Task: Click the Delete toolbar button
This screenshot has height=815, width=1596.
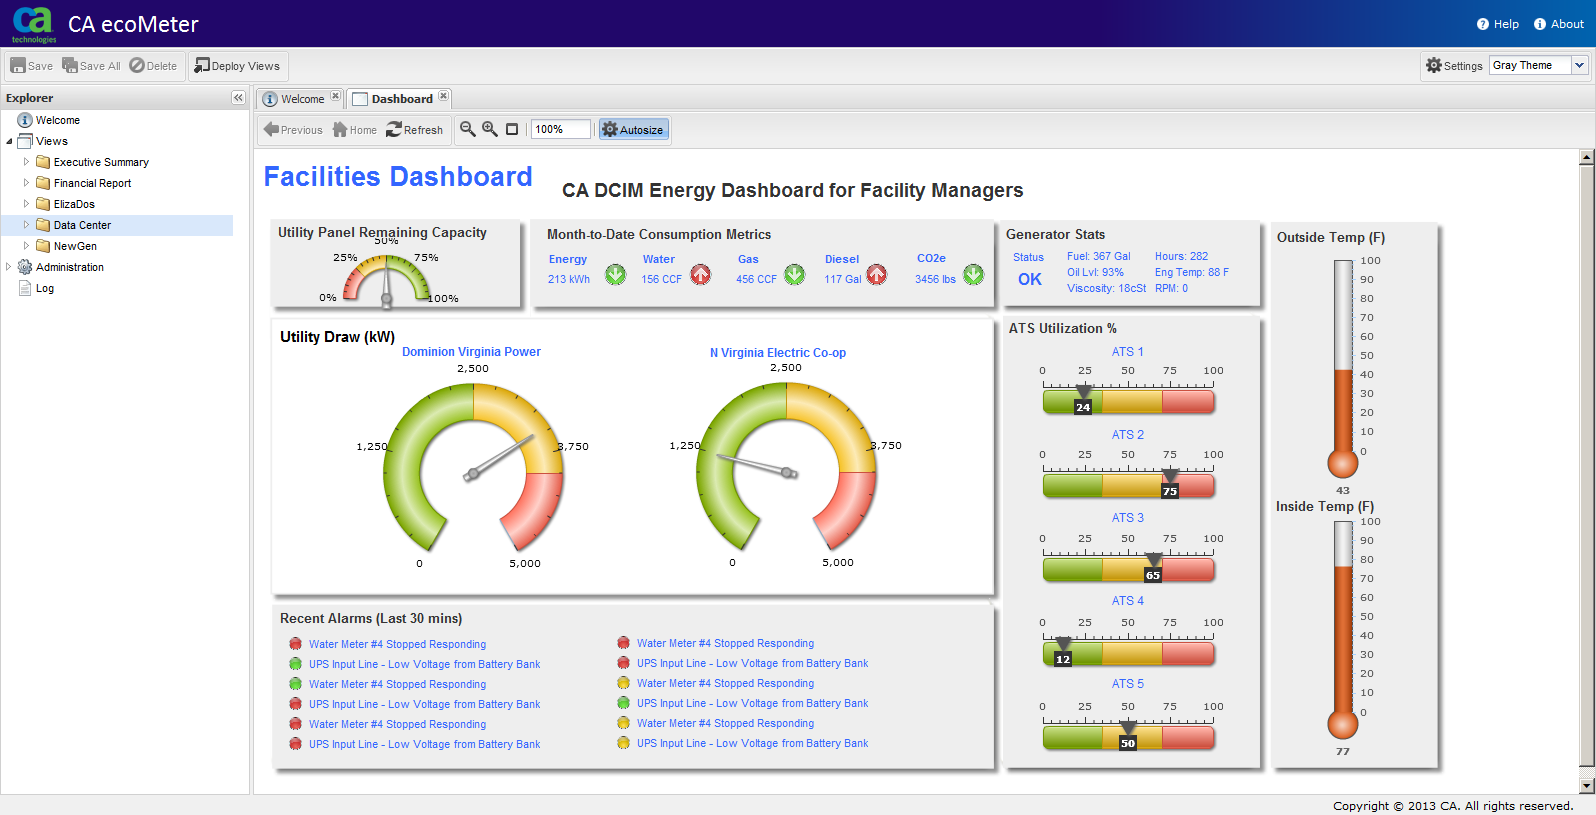Action: (x=153, y=66)
